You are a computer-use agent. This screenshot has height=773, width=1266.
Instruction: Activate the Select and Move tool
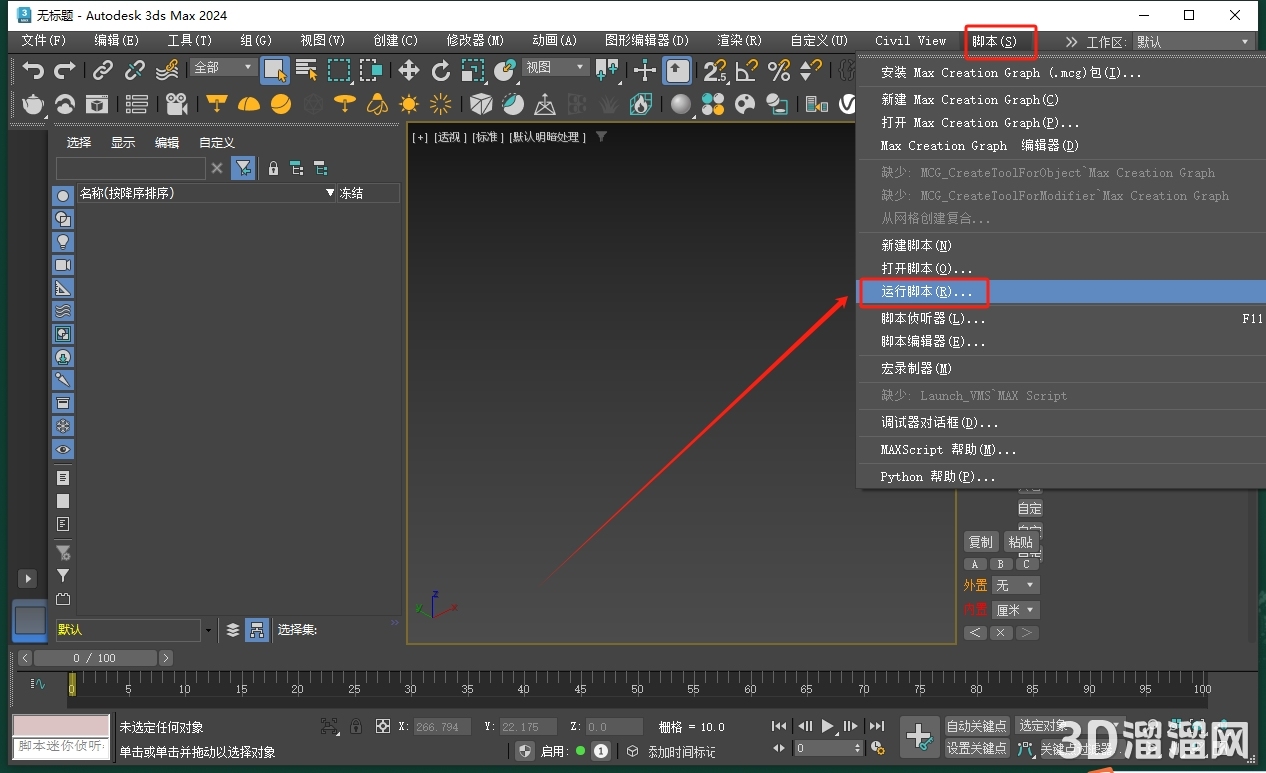tap(409, 70)
